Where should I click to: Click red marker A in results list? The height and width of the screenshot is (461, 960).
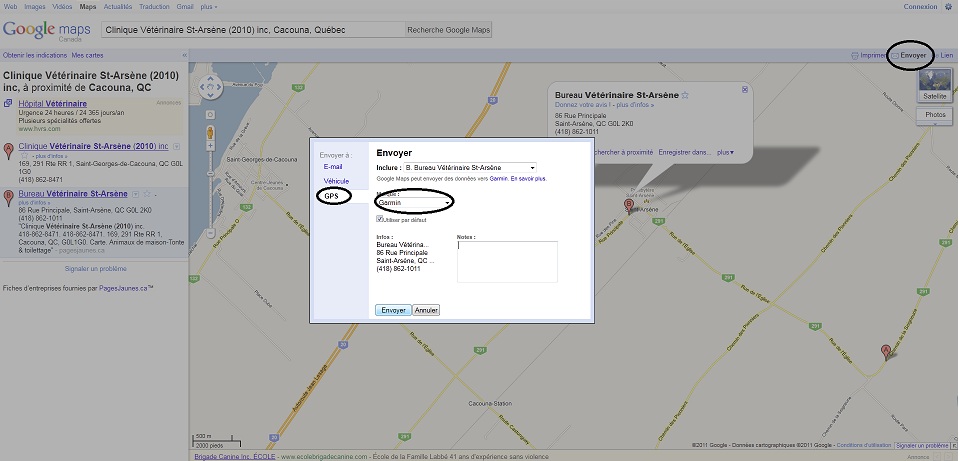(x=9, y=151)
